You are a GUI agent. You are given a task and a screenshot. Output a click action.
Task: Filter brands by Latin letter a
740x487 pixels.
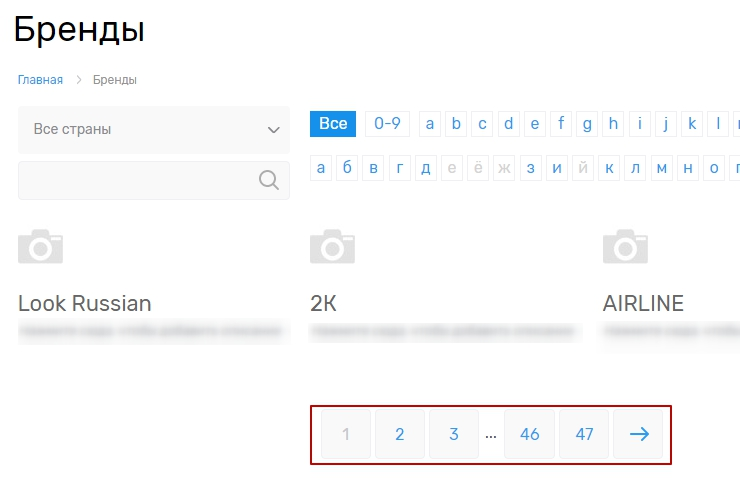(431, 124)
